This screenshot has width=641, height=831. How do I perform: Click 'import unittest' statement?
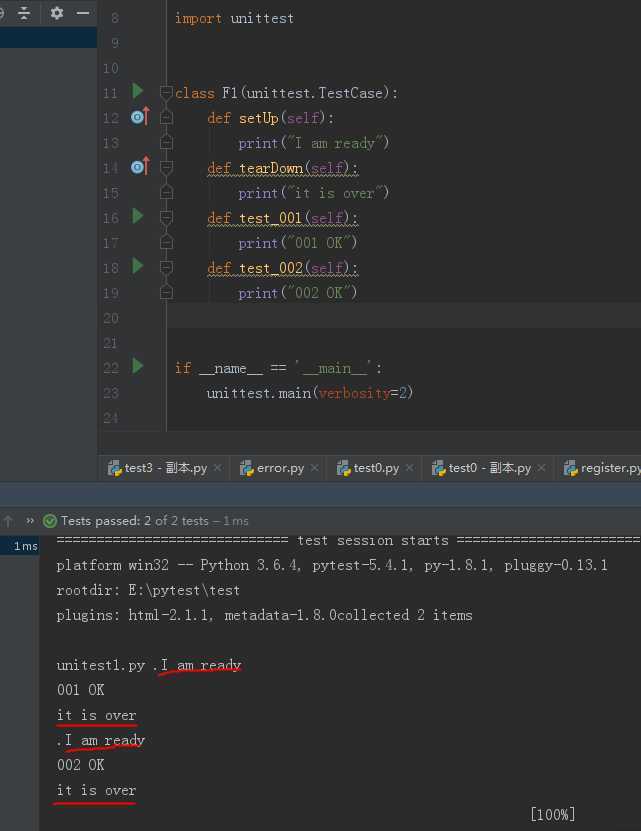234,19
